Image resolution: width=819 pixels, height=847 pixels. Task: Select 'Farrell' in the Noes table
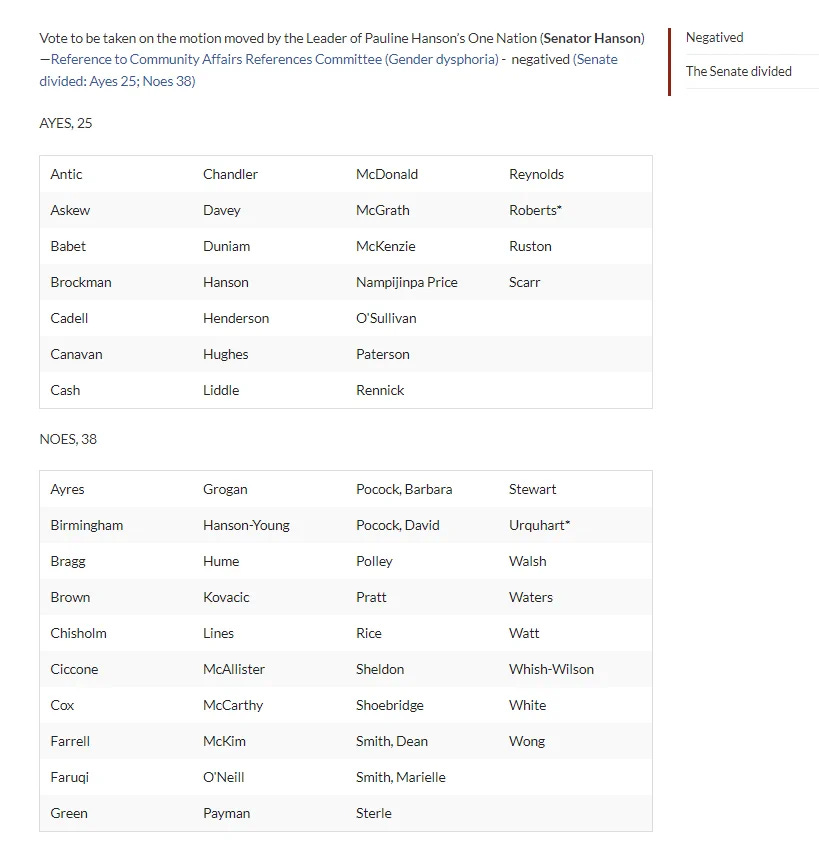(x=70, y=742)
